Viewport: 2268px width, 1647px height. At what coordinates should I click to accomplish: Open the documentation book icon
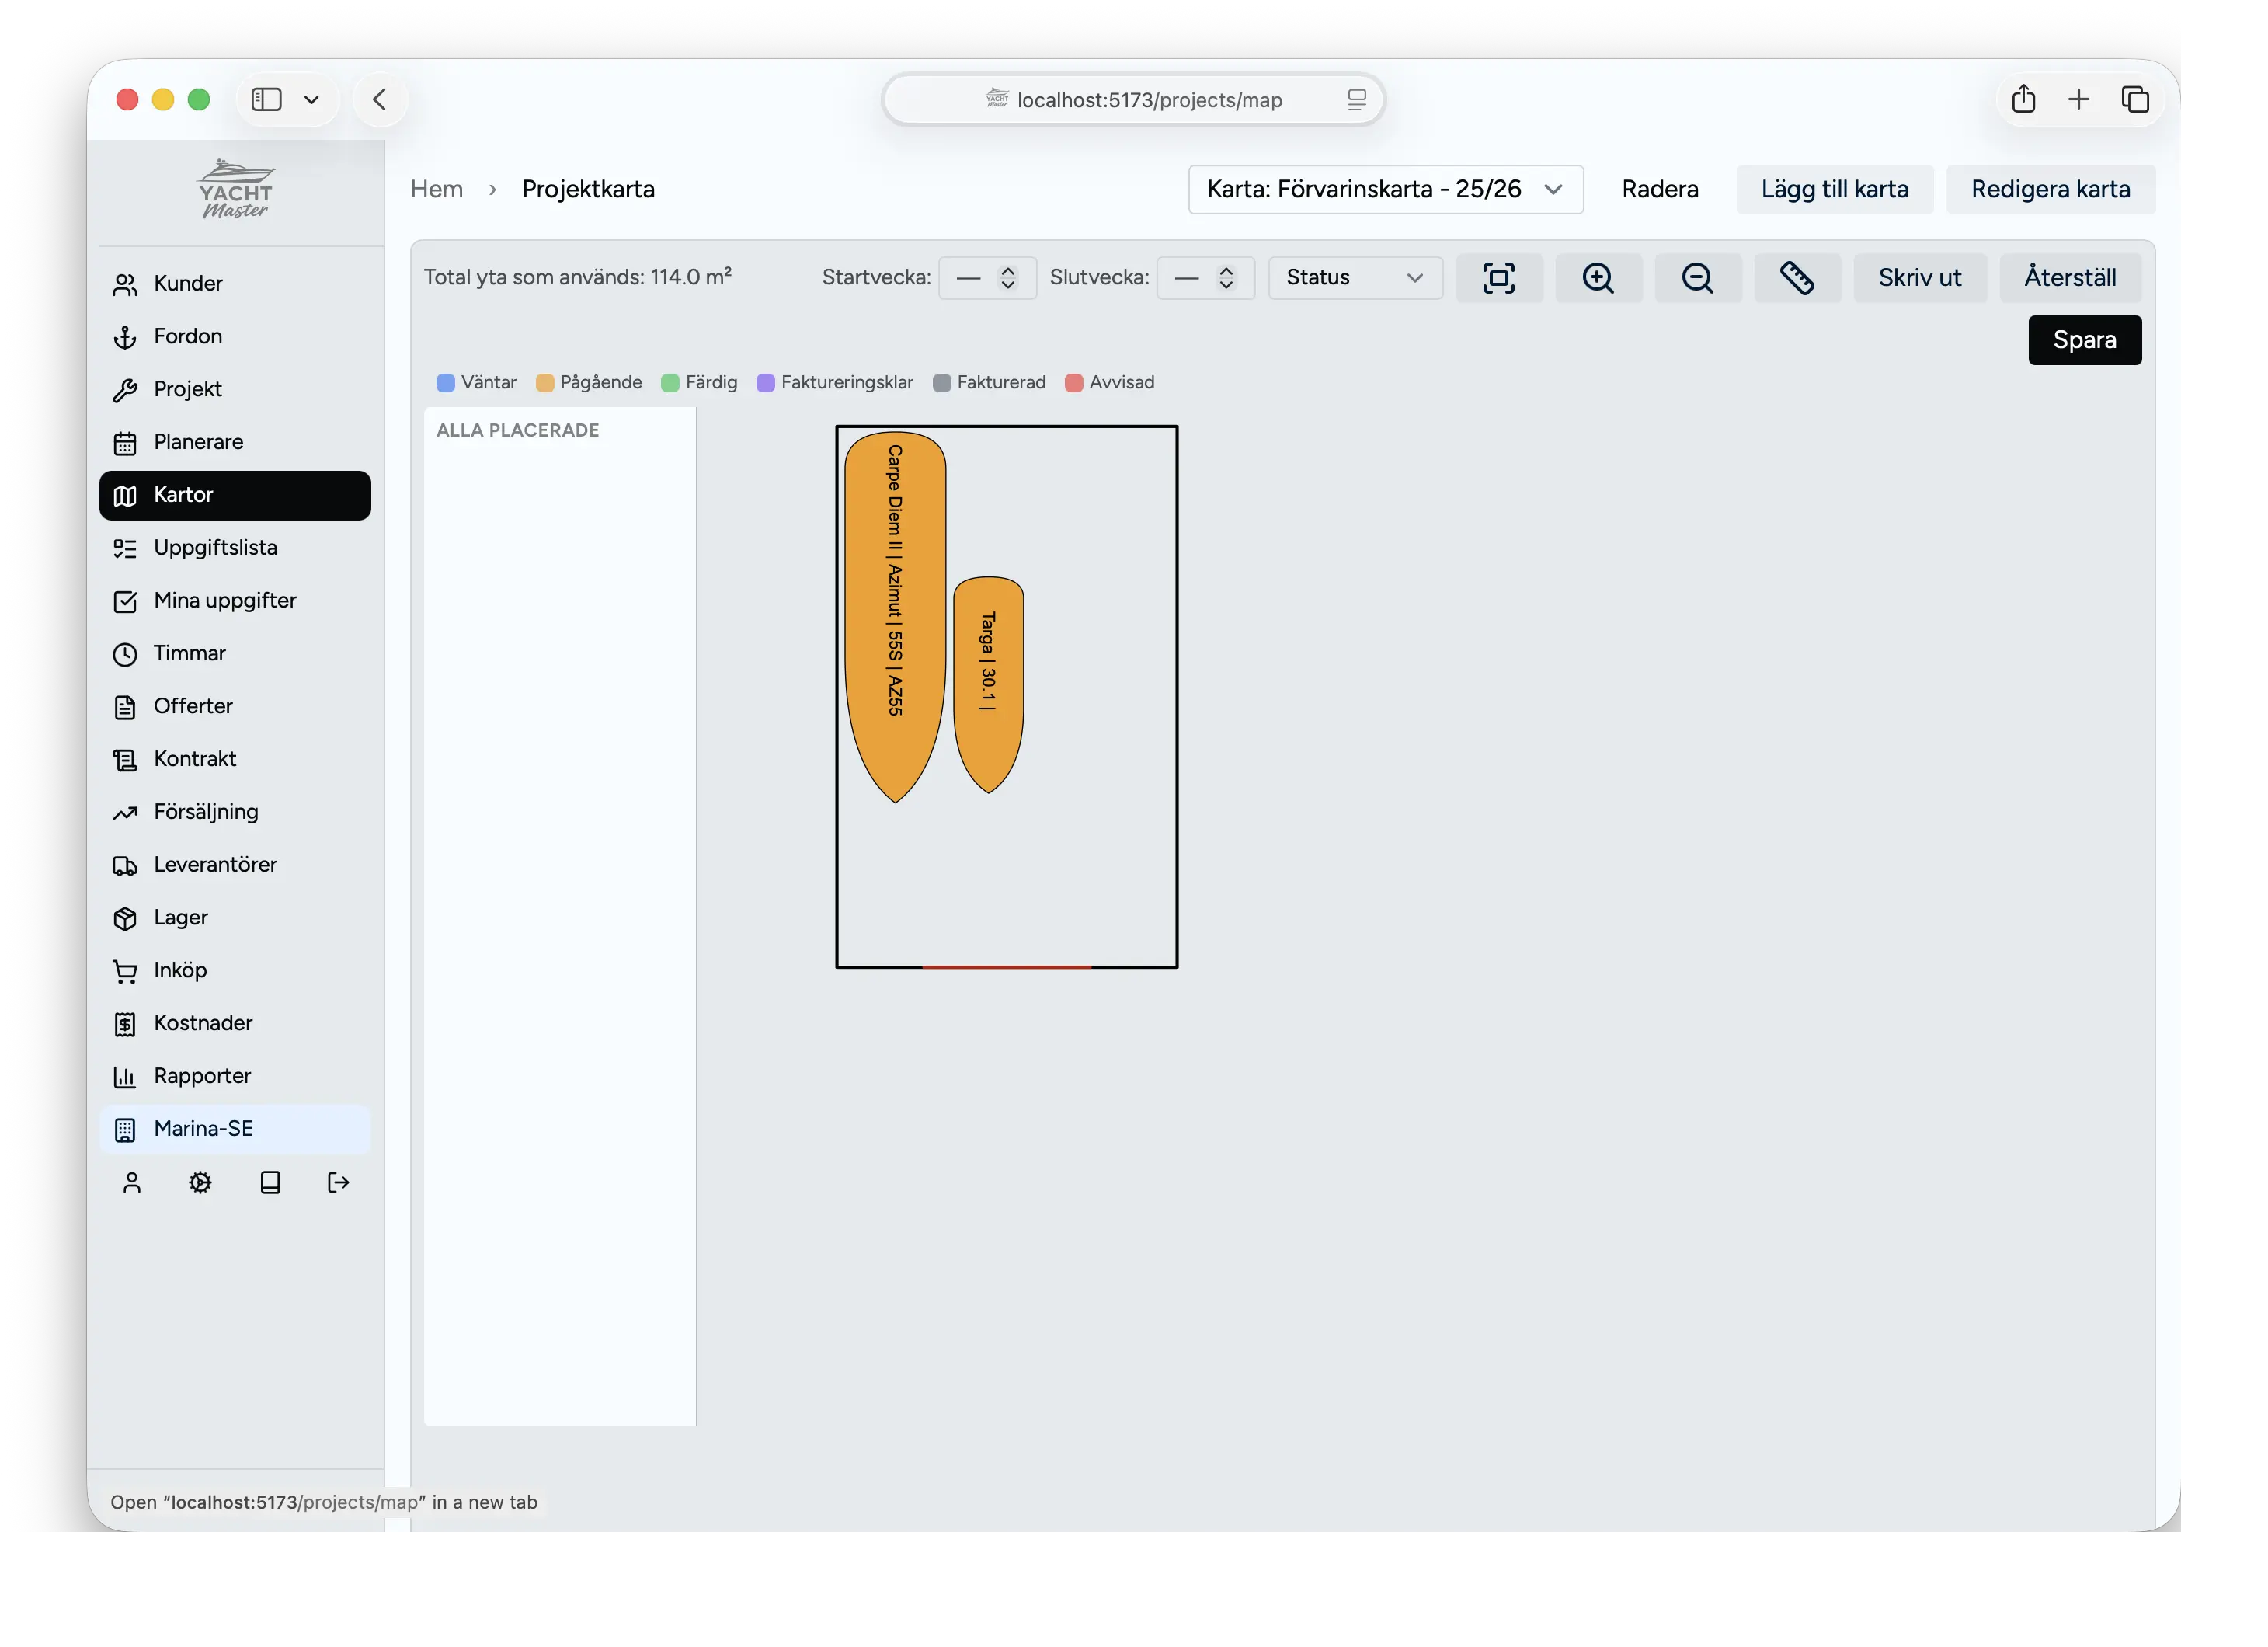pyautogui.click(x=270, y=1183)
